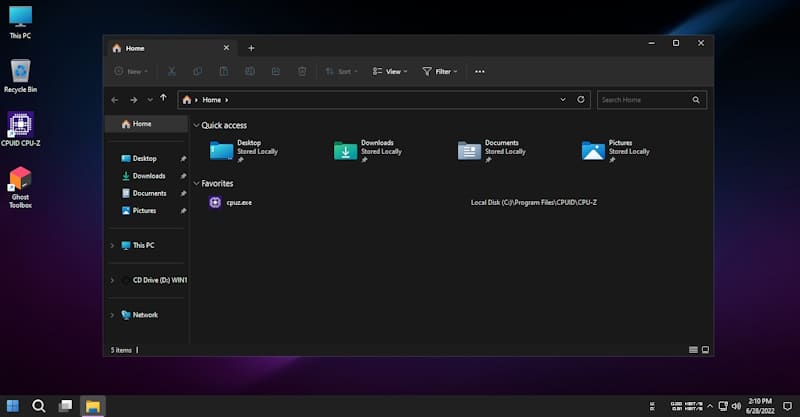Screen dimensions: 800x417
Task: Collapse the Quick access section
Action: click(x=196, y=125)
